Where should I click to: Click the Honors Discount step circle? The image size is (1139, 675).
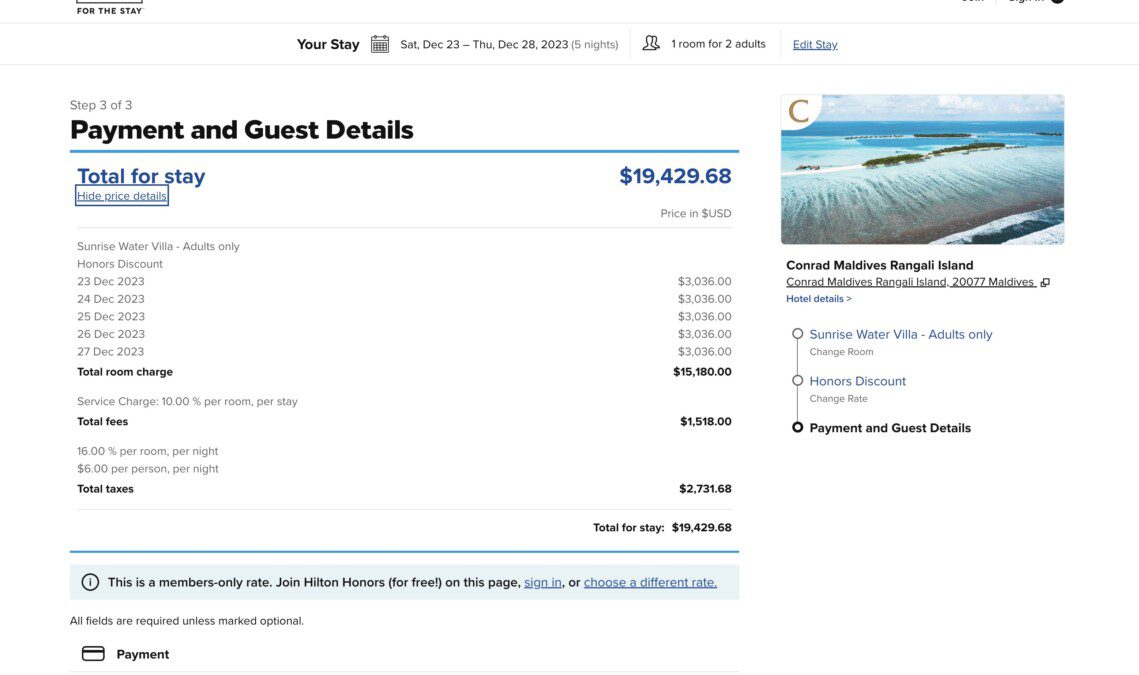point(798,380)
